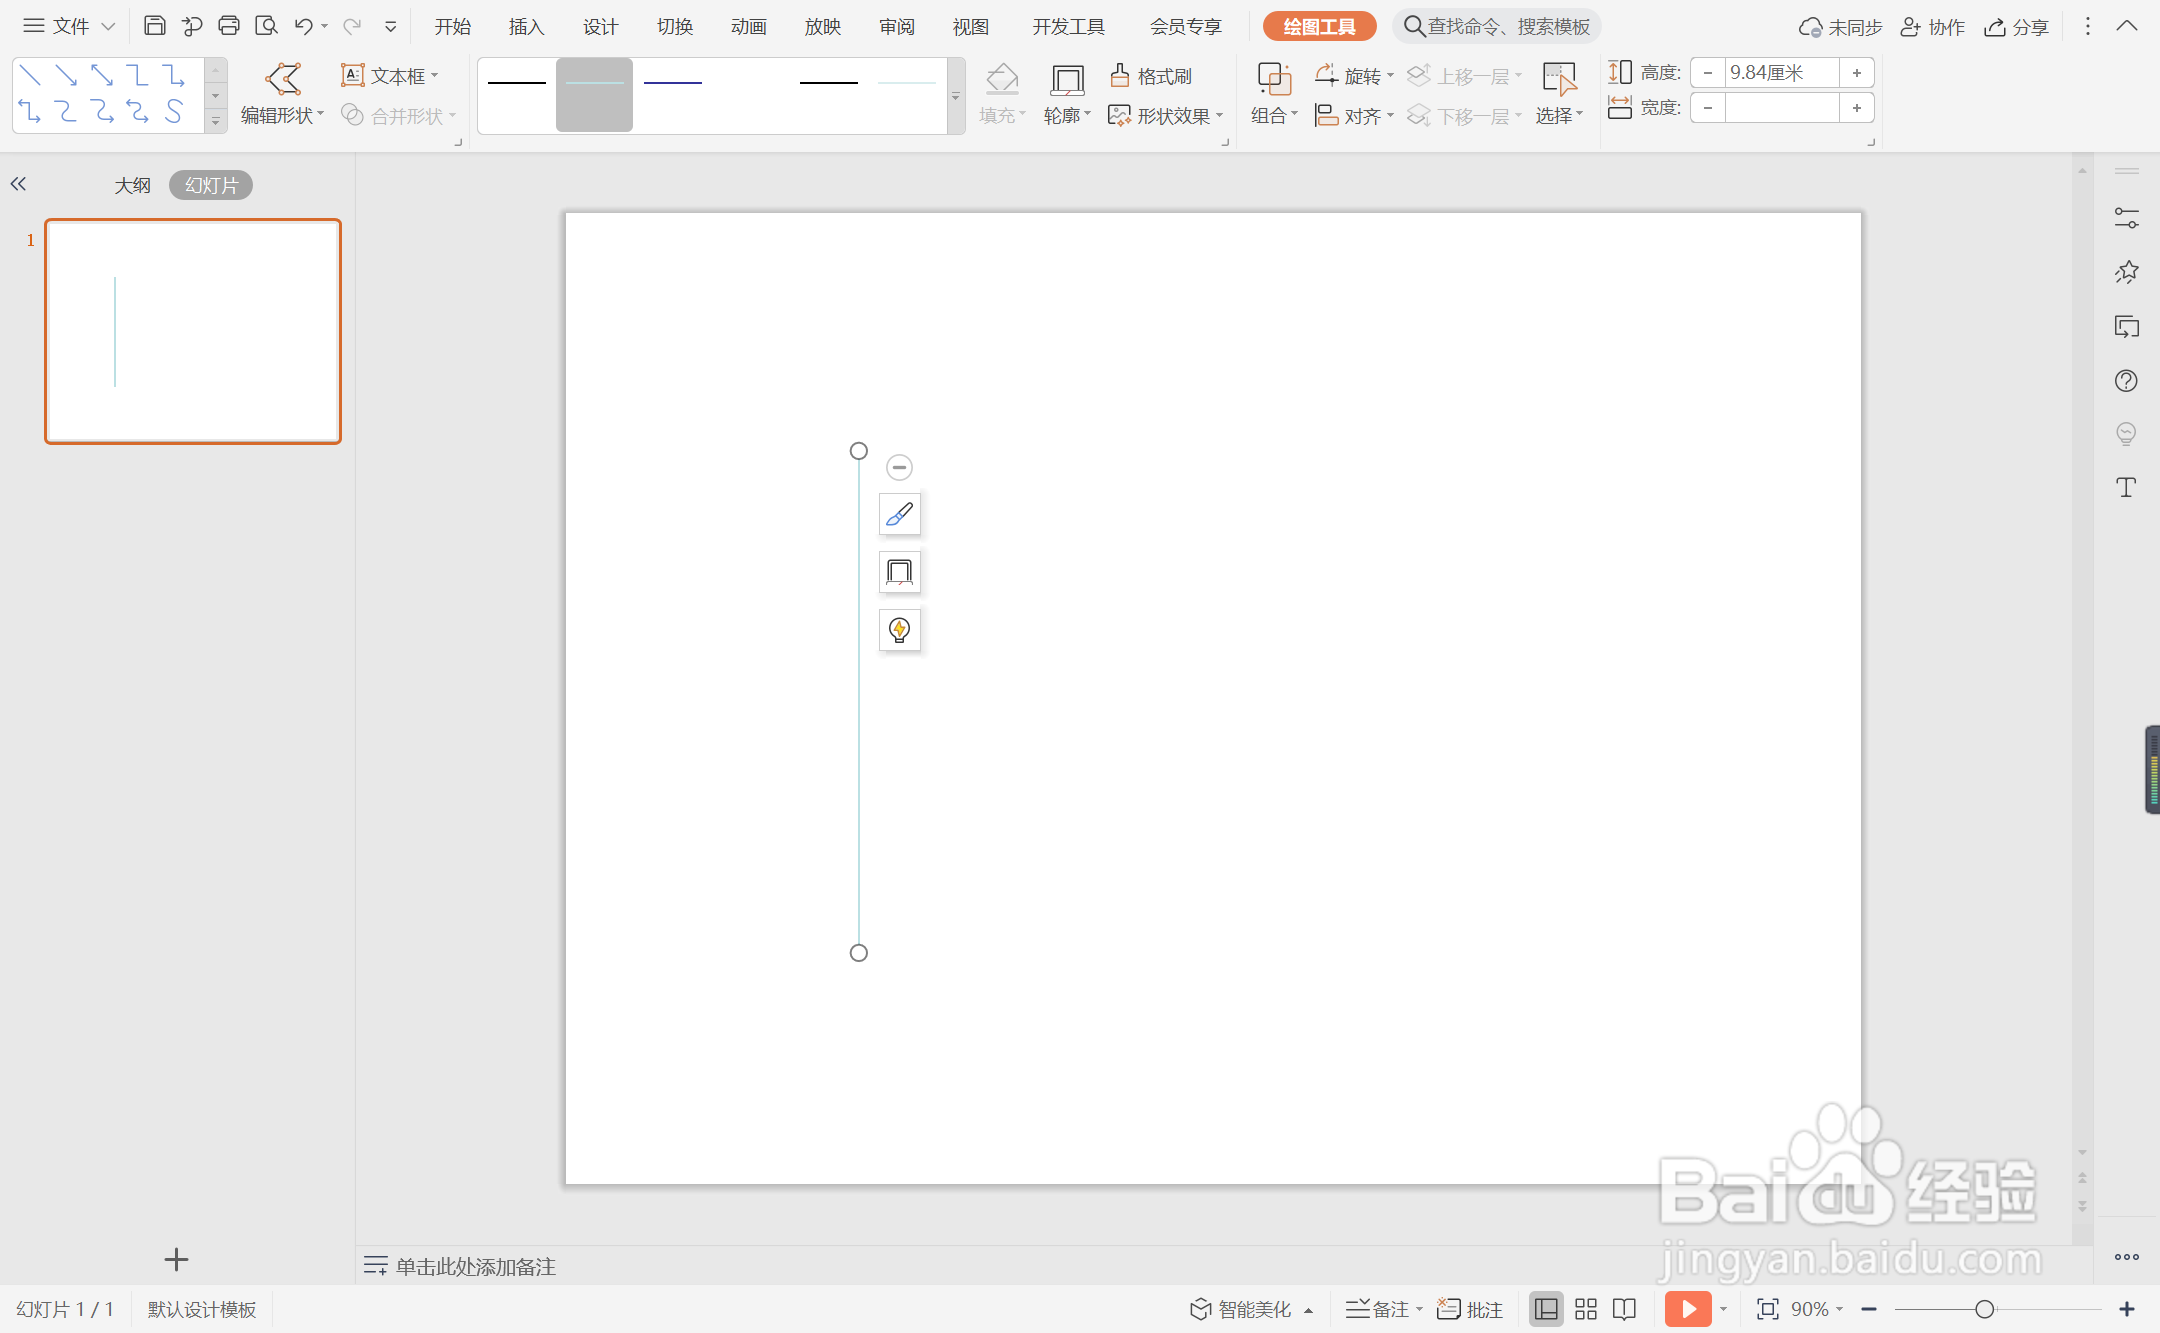Select the light teal line style swatch
Viewport: 2160px width, 1333px height.
pyautogui.click(x=594, y=95)
